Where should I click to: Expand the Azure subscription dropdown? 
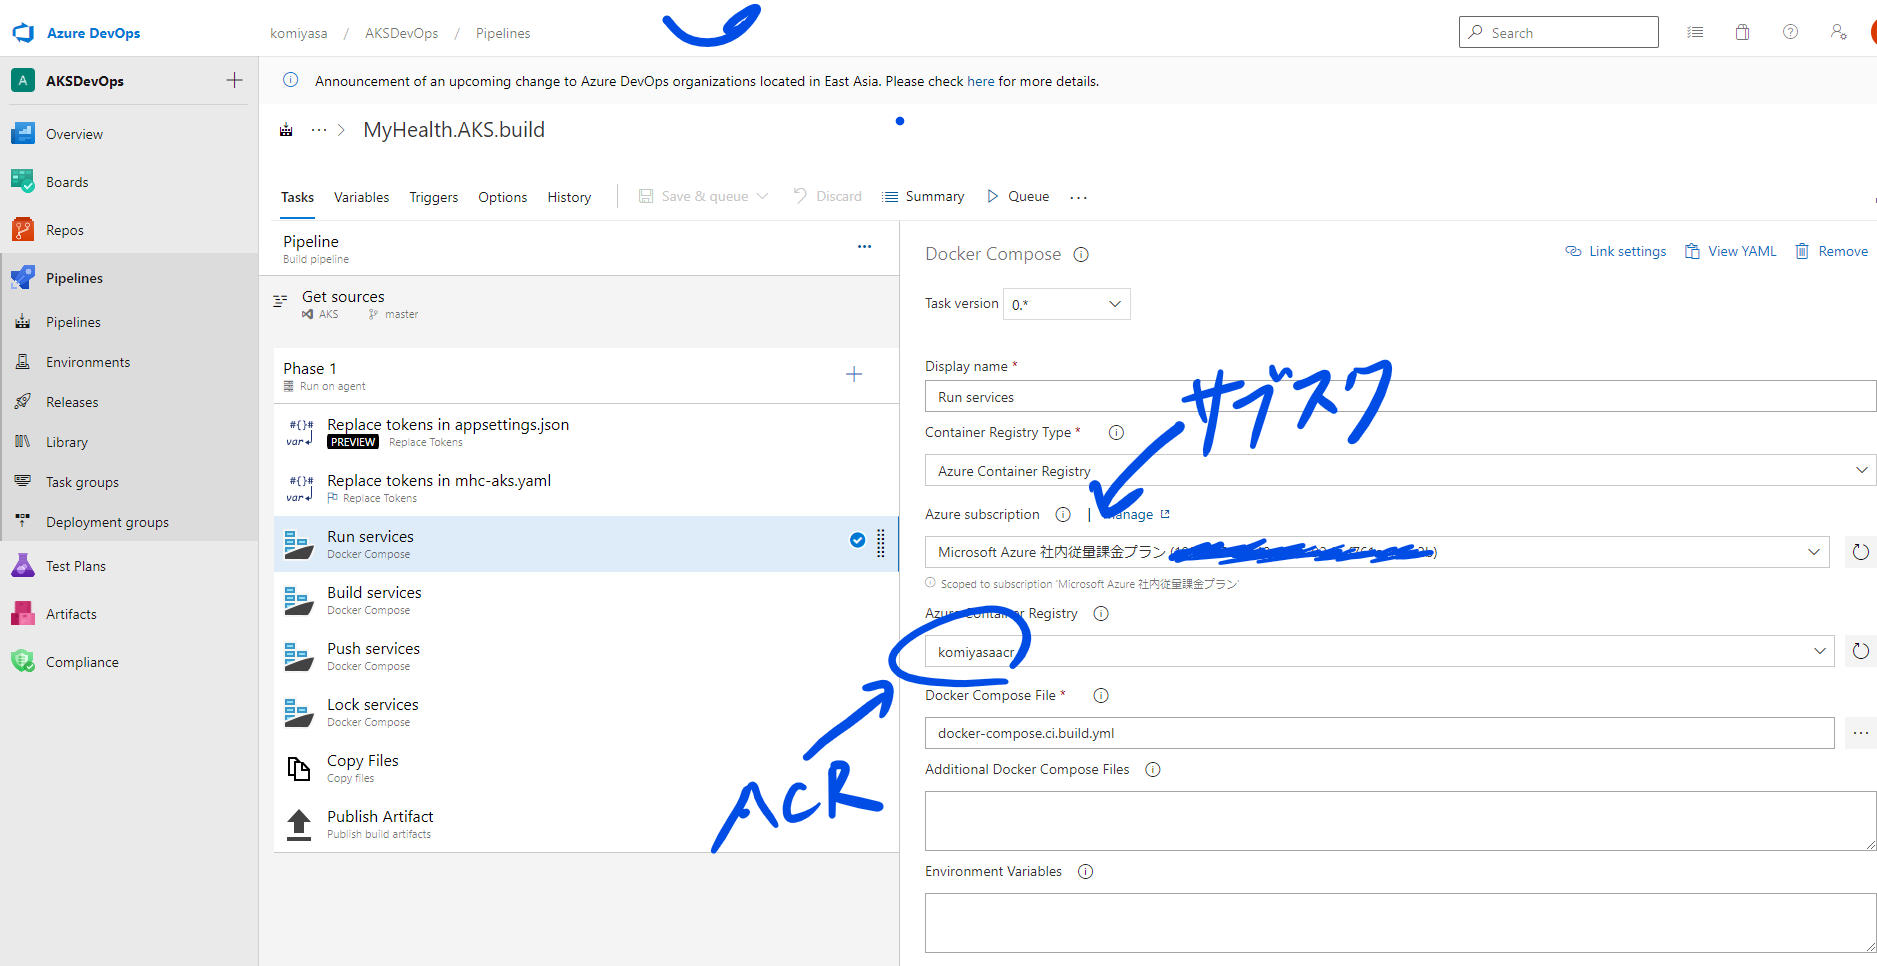pos(1814,552)
